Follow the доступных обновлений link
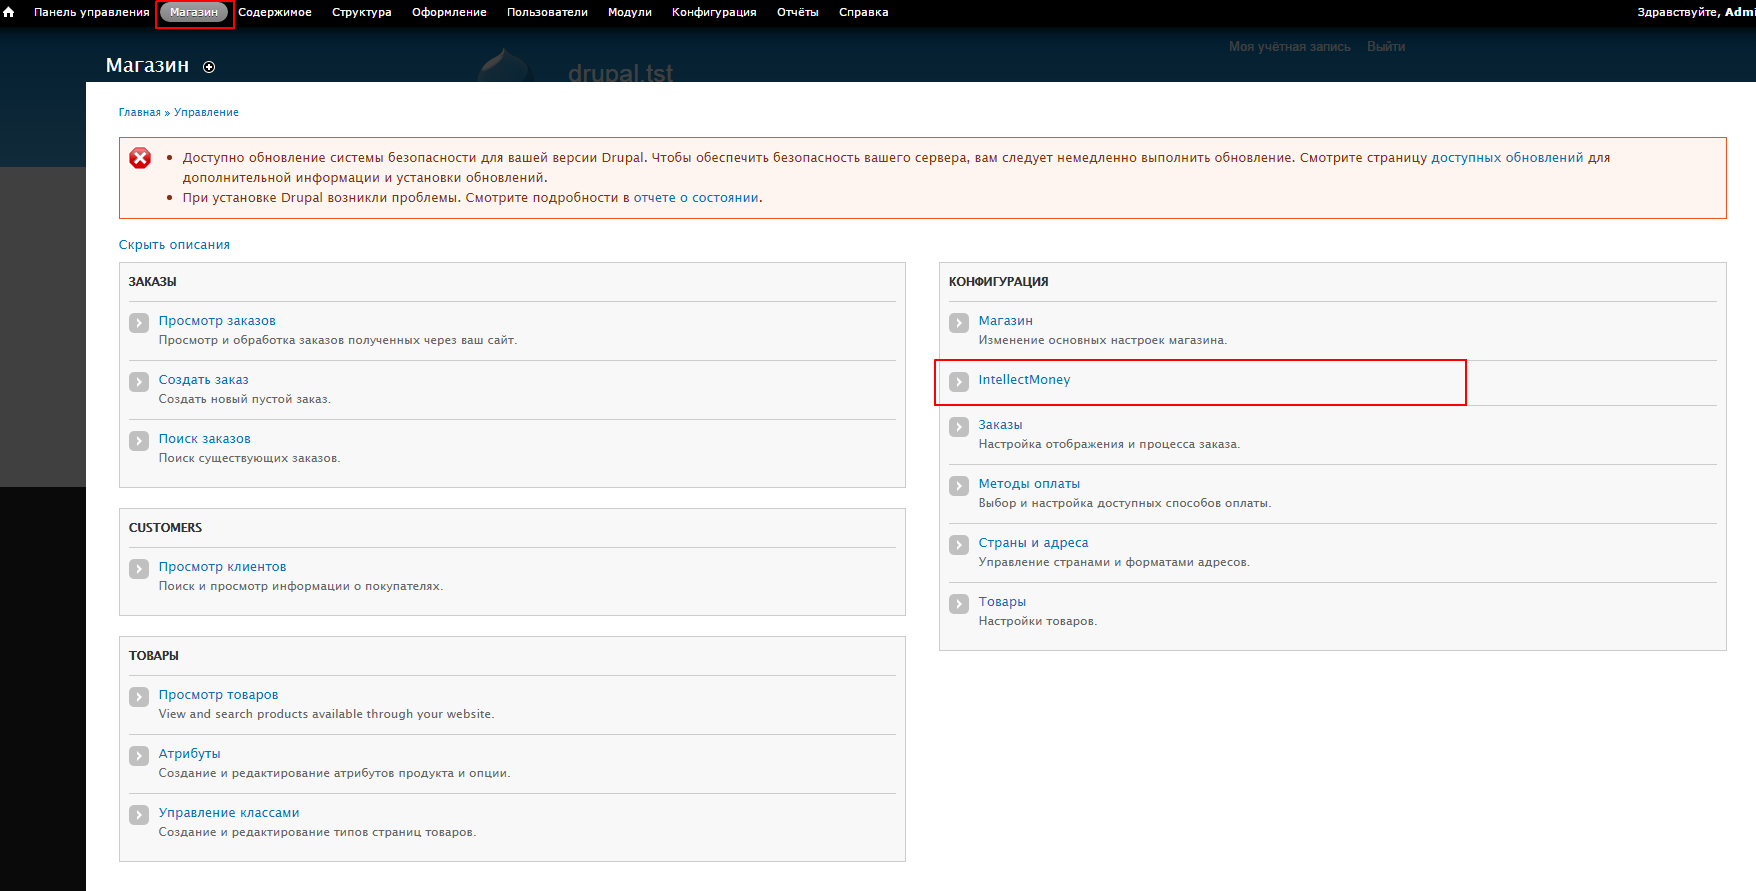The width and height of the screenshot is (1756, 891). click(1506, 158)
